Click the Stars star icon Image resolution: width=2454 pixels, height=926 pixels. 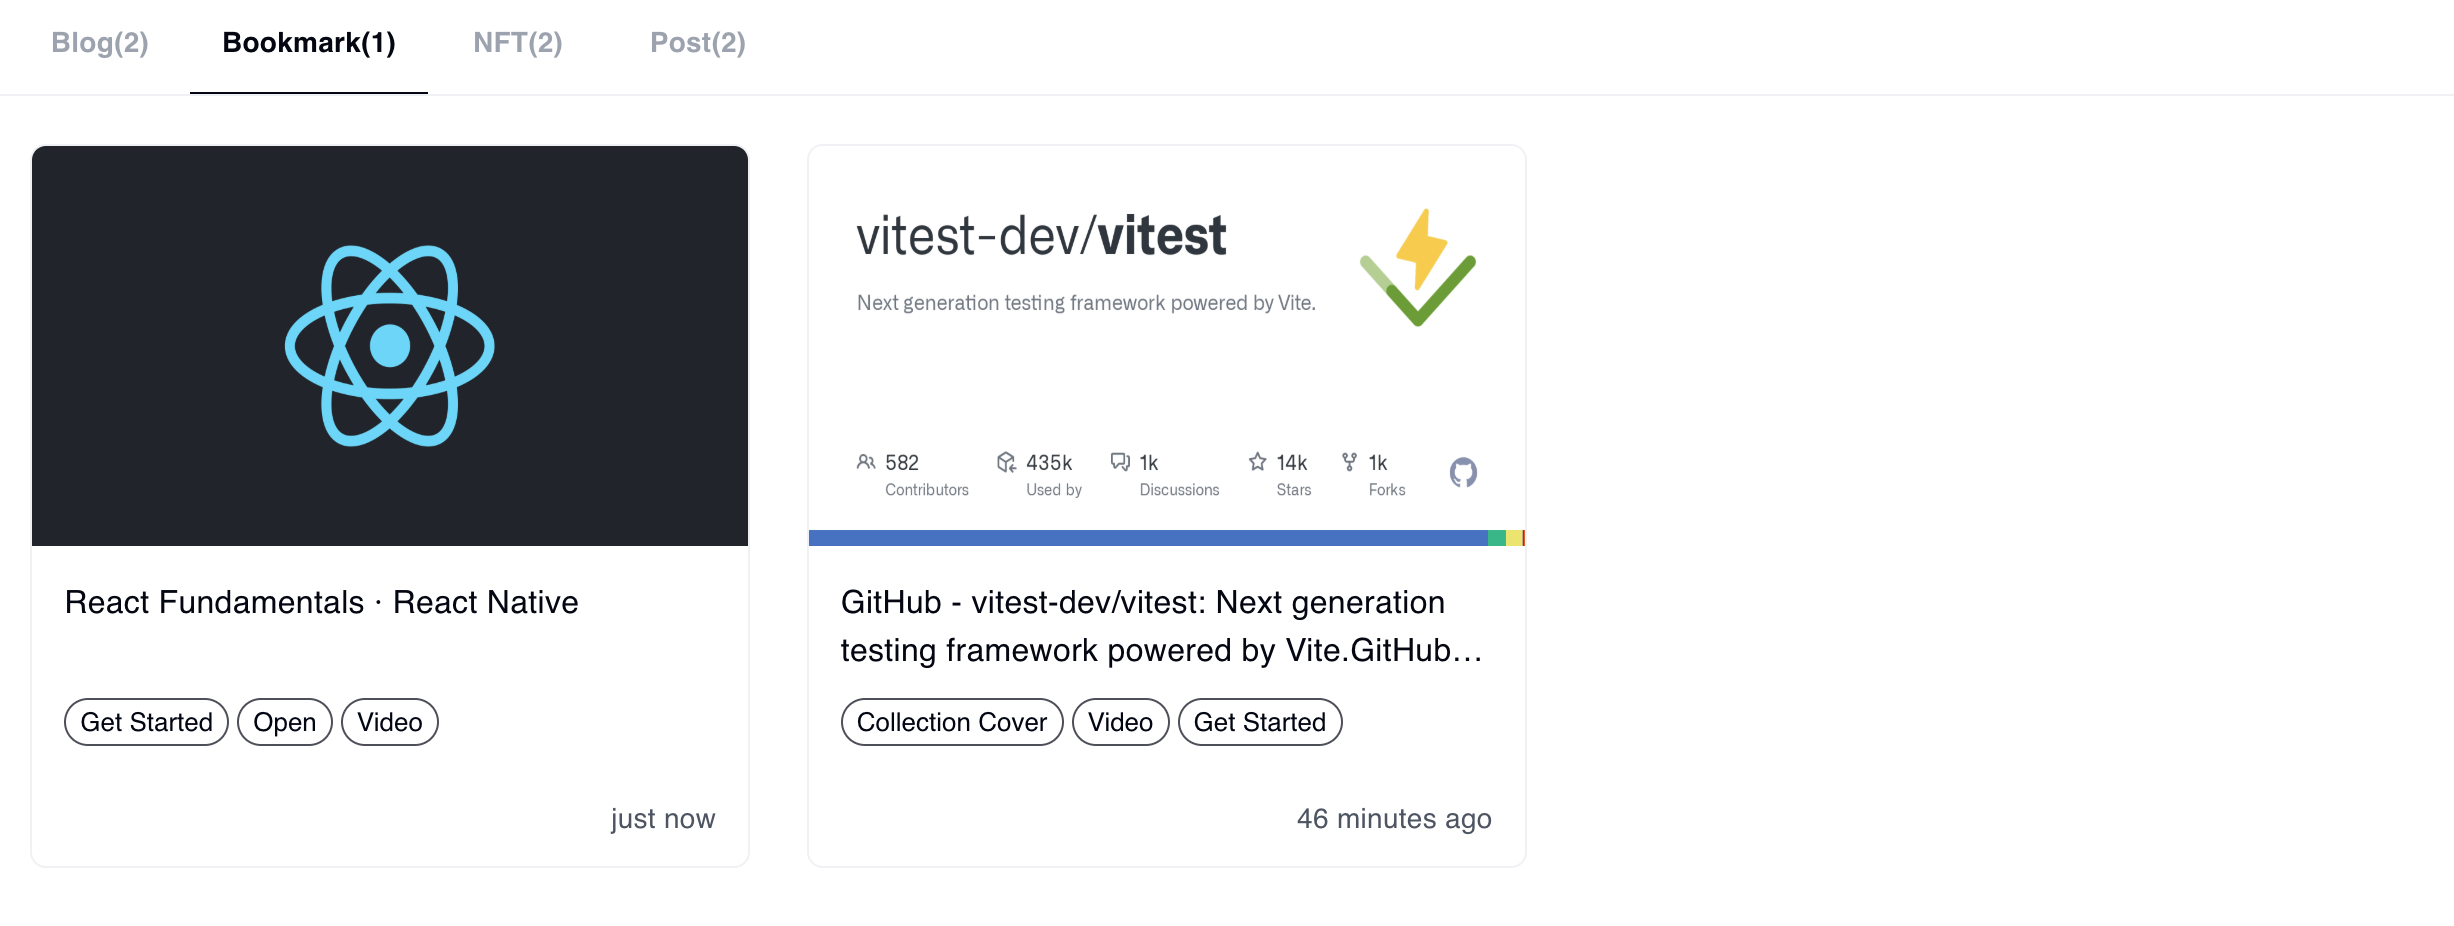[1257, 462]
